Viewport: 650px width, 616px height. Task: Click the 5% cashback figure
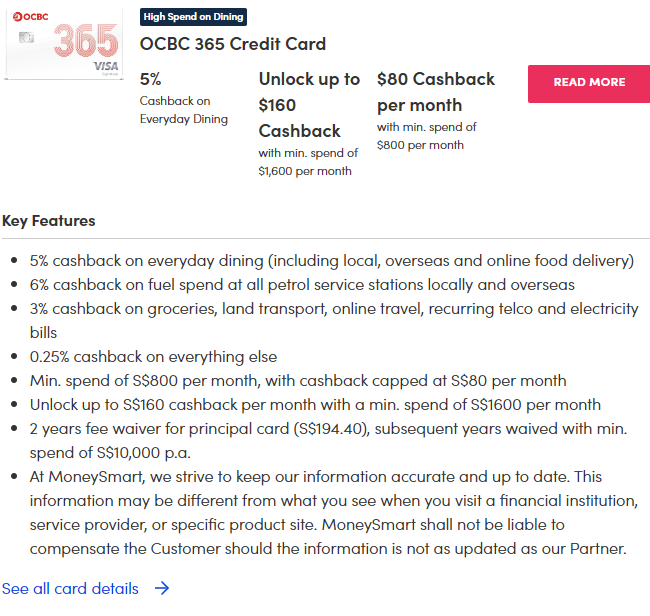click(150, 79)
